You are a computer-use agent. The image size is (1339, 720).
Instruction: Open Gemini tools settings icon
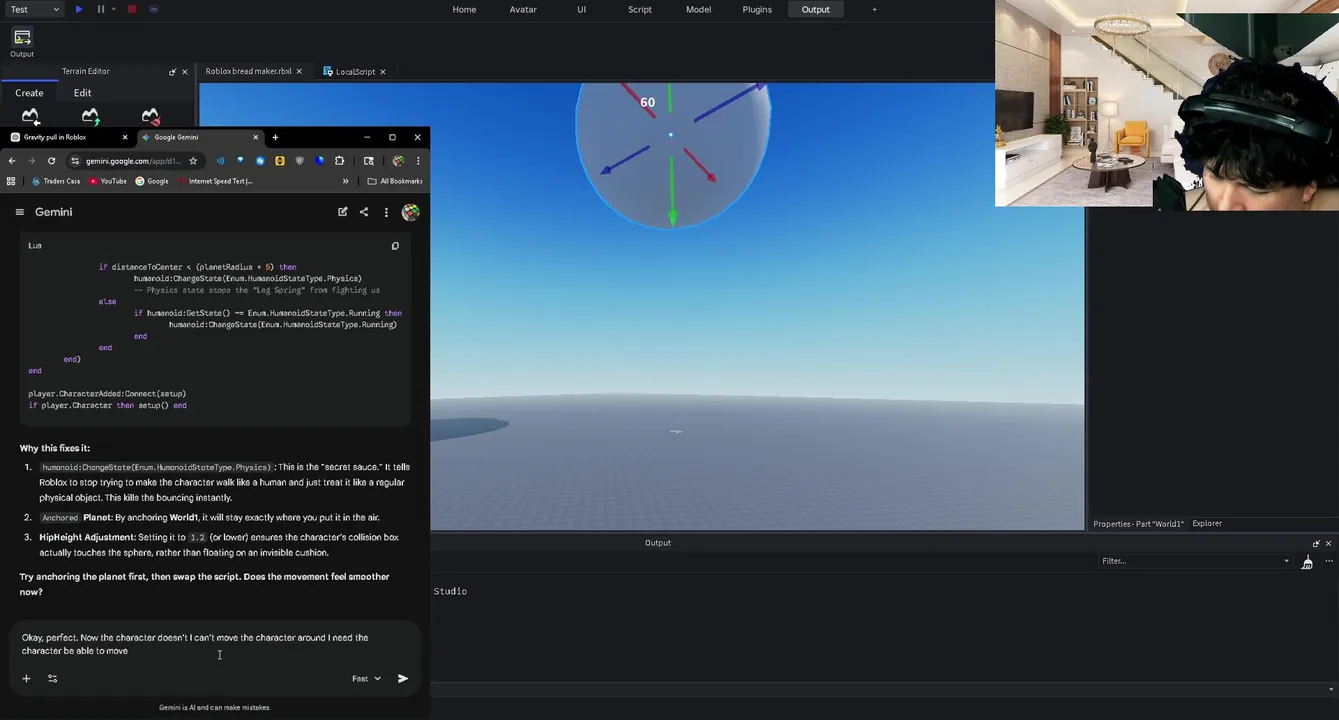pyautogui.click(x=52, y=678)
